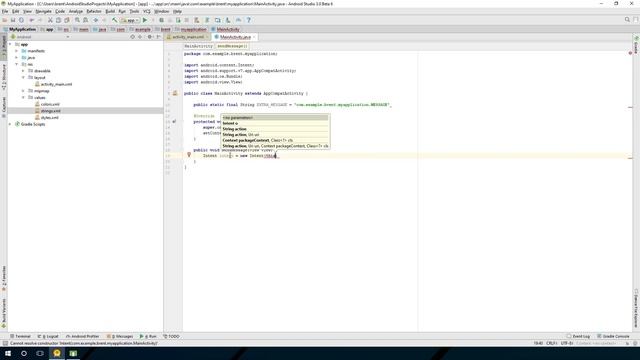Expand the drawable folder arrow
The width and height of the screenshot is (640, 360).
pyautogui.click(x=23, y=71)
